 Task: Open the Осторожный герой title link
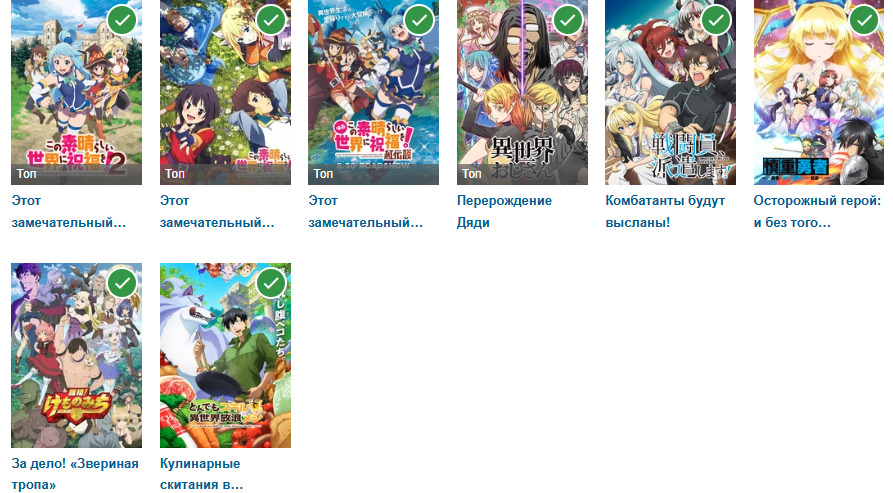coord(817,211)
